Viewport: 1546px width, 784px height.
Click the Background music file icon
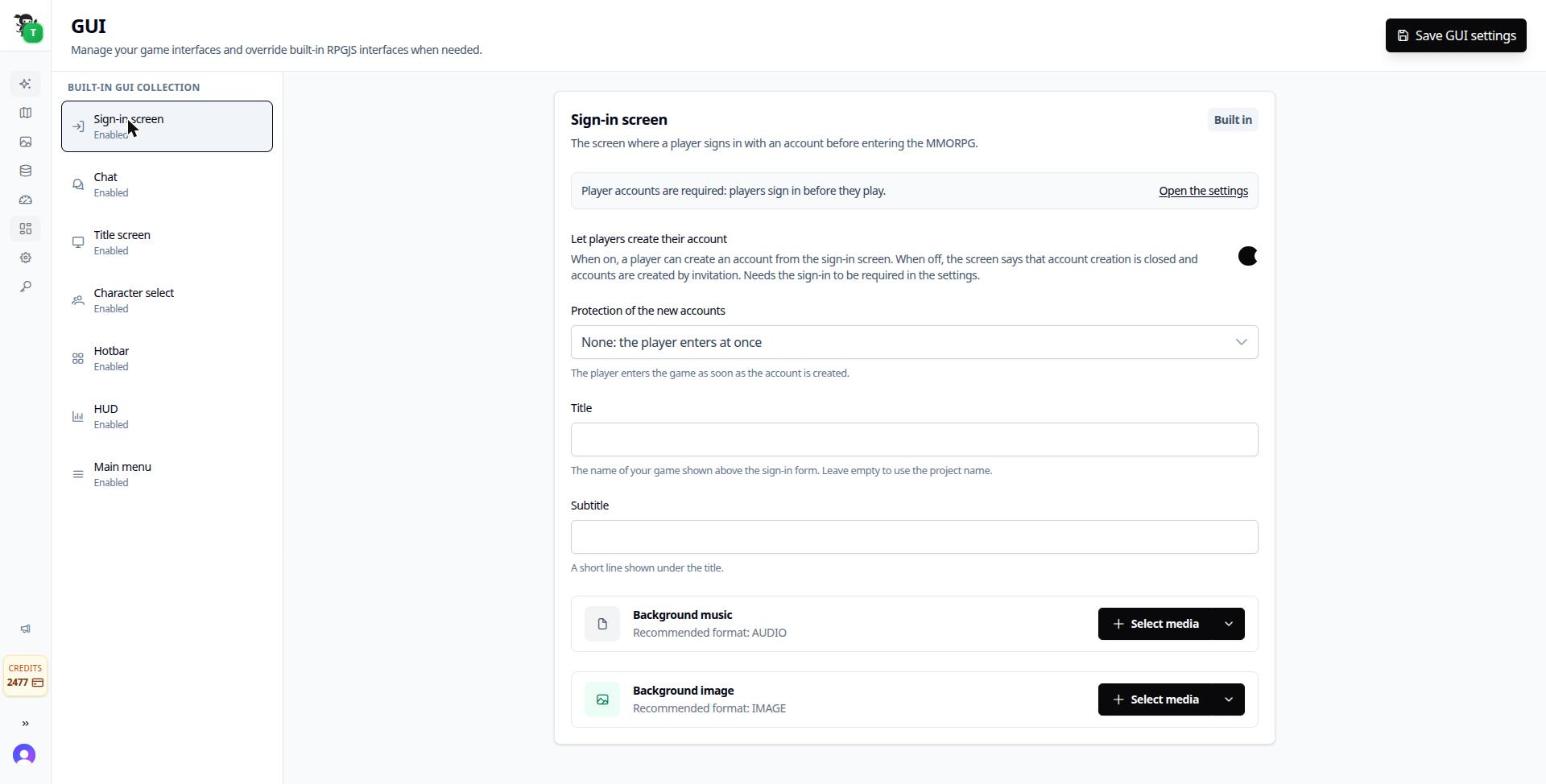pyautogui.click(x=602, y=624)
